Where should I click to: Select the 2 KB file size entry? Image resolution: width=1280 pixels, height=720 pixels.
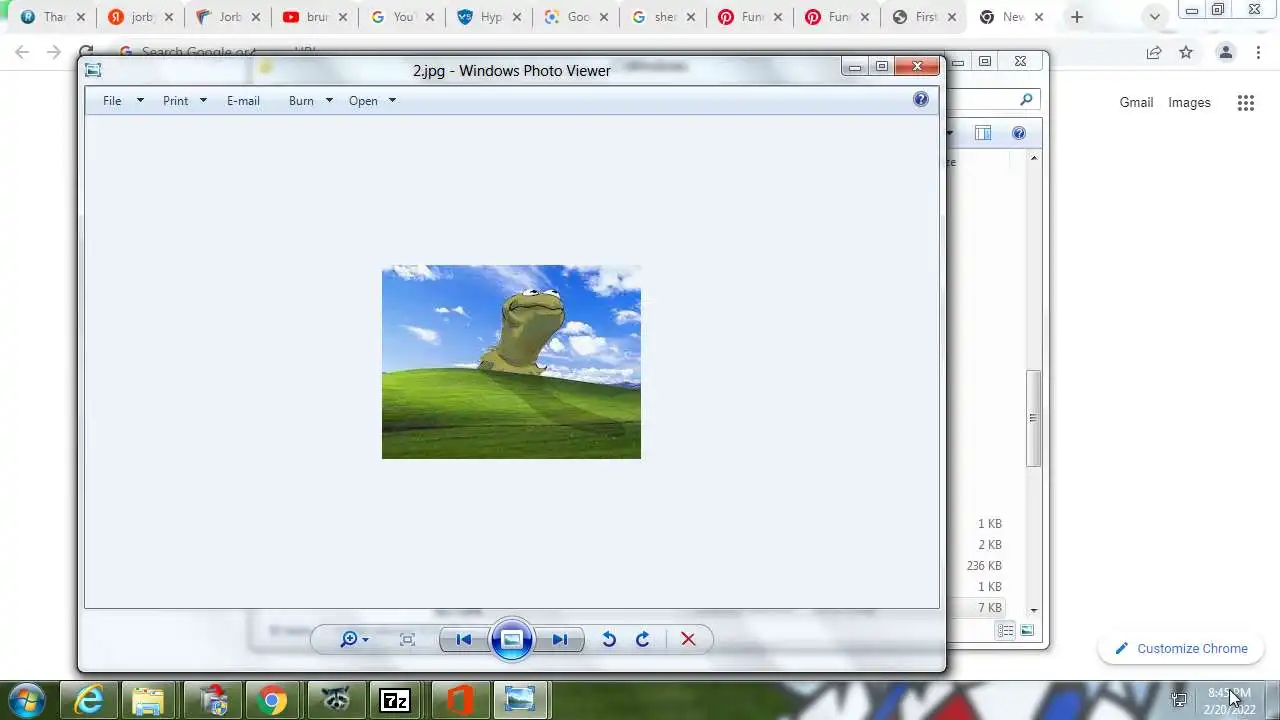click(x=990, y=545)
